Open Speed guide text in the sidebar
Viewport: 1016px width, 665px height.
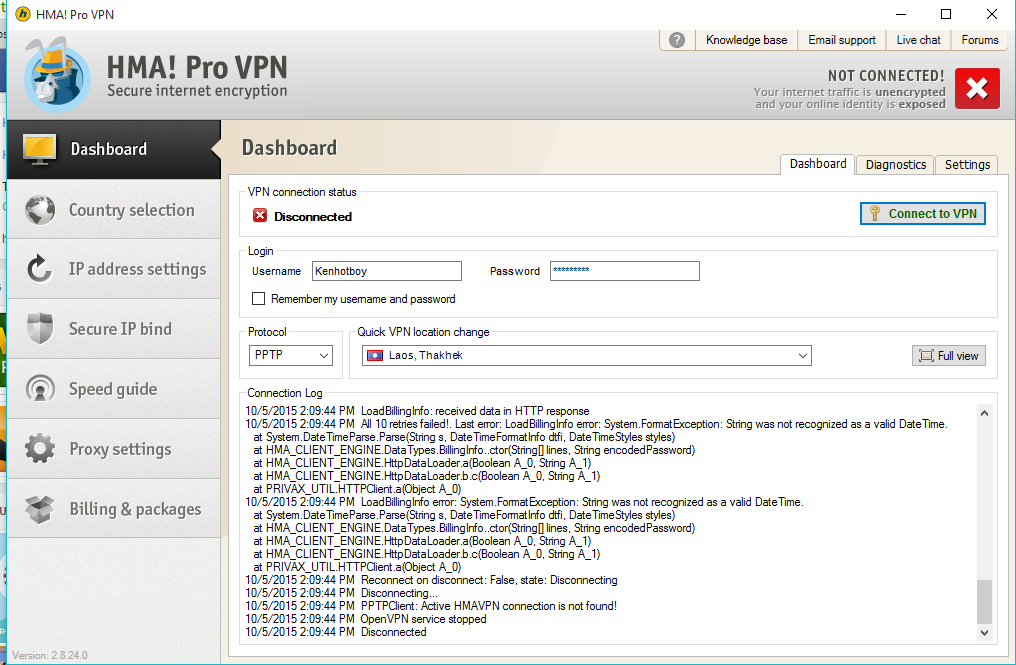(113, 389)
